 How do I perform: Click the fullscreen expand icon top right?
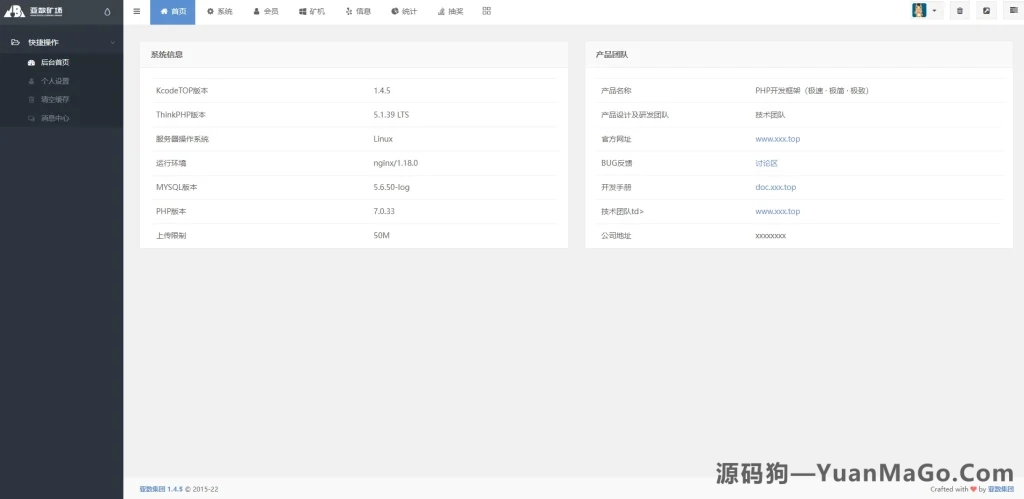[986, 11]
